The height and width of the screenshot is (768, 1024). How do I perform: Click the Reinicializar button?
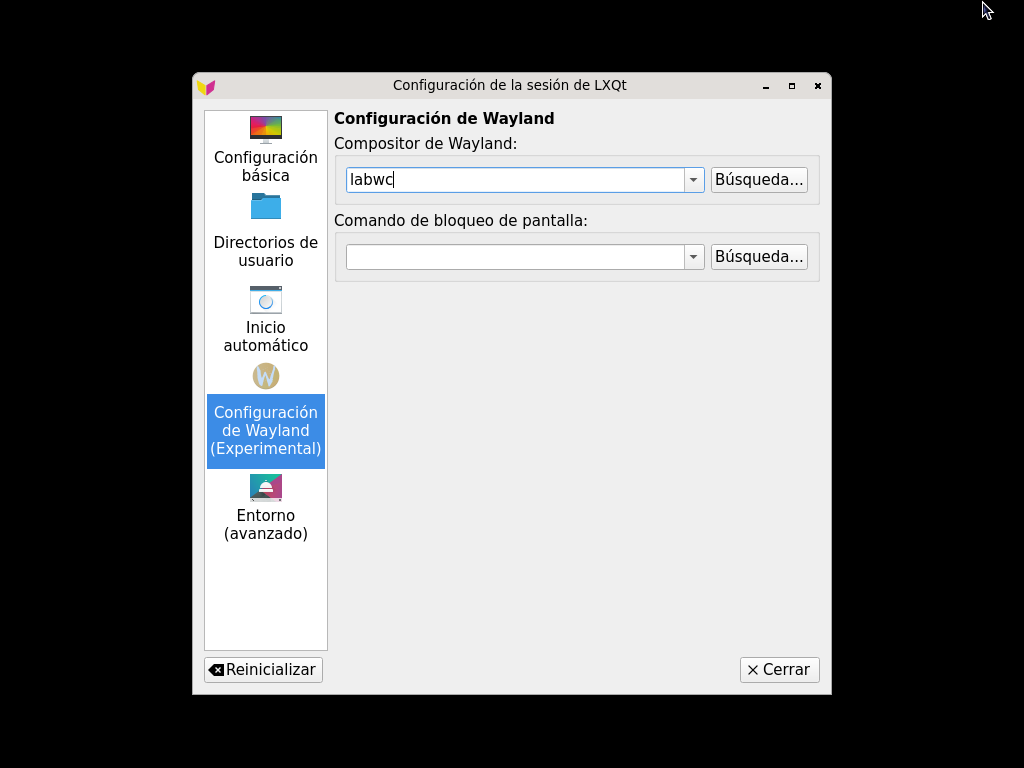tap(263, 670)
